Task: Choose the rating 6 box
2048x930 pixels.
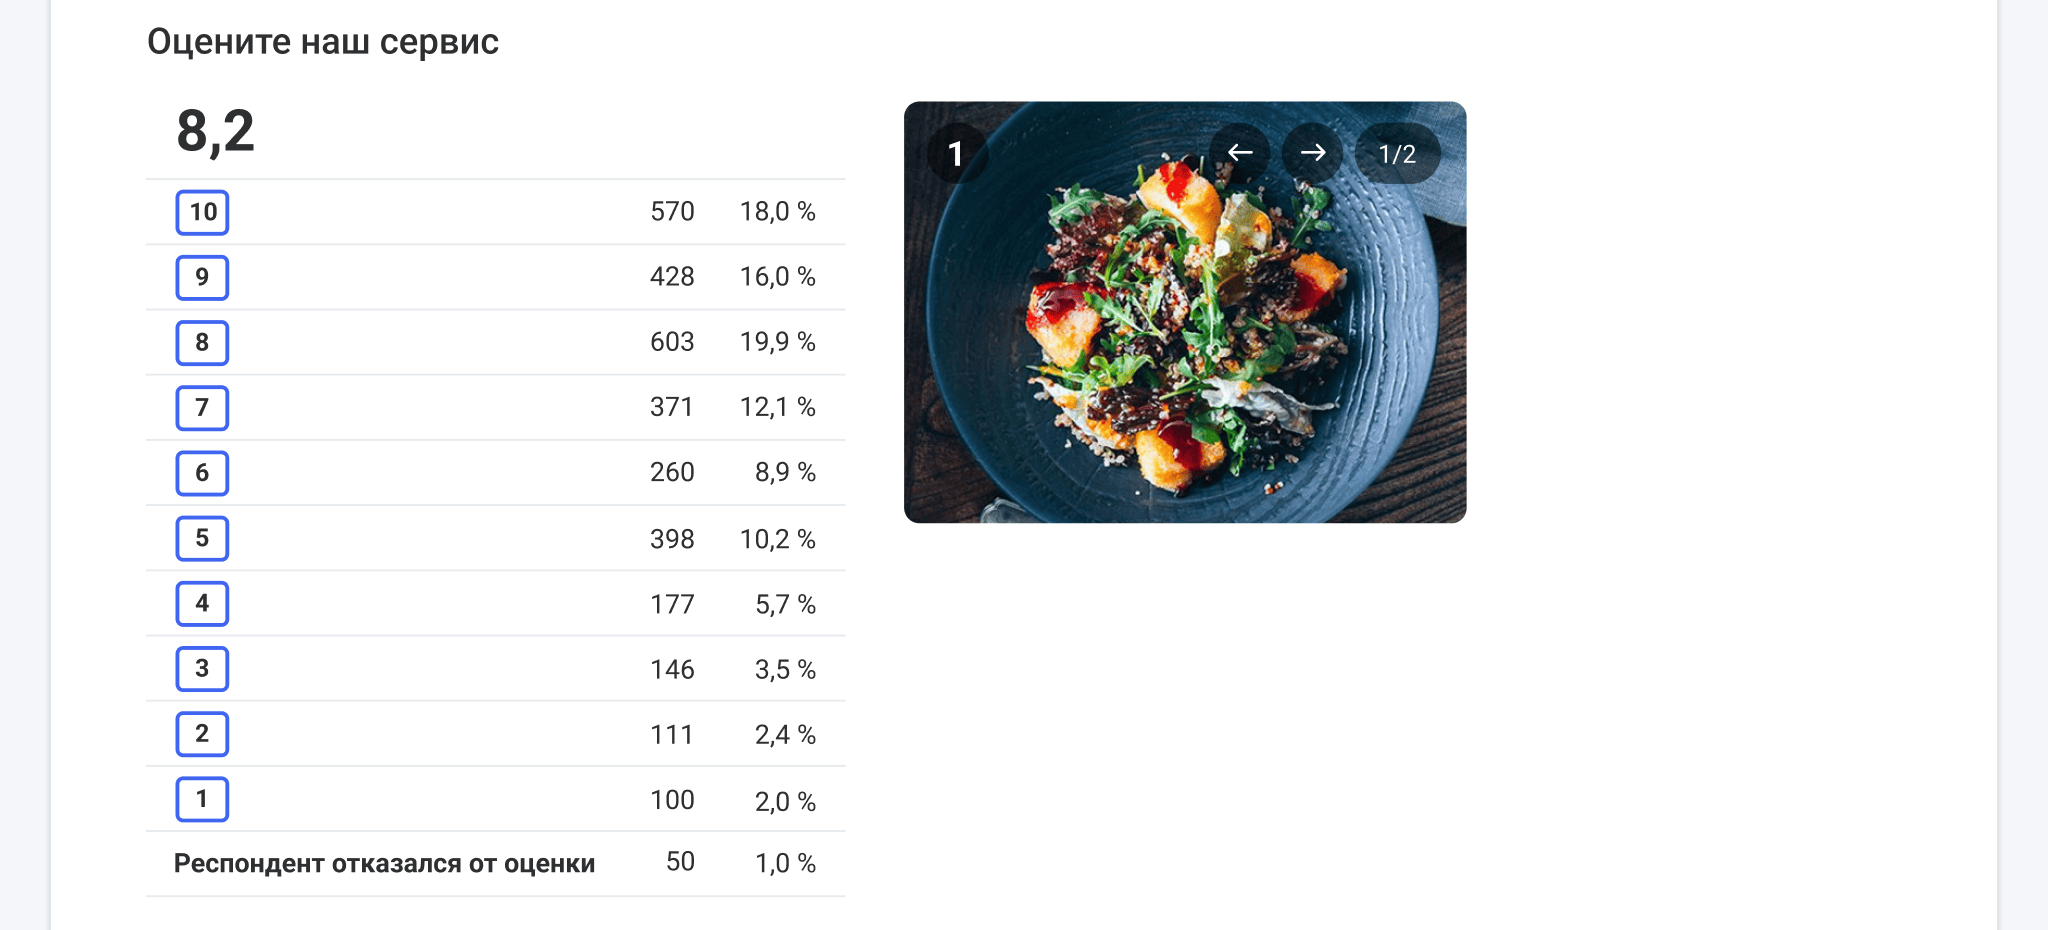Action: [202, 473]
